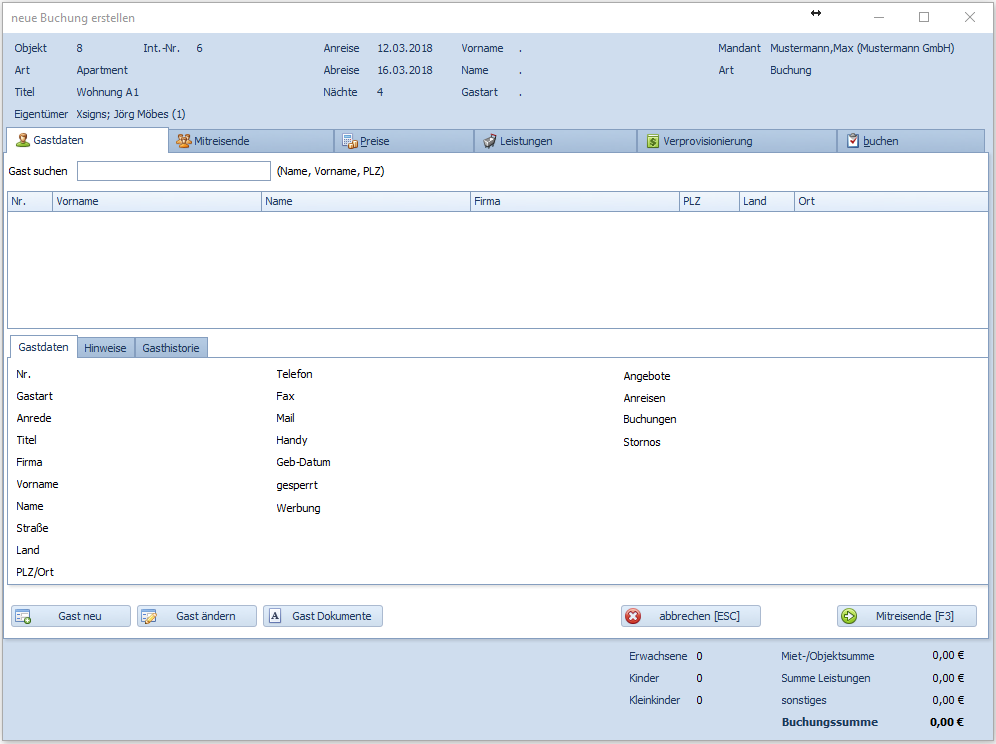
Task: Click the Werbung label
Action: point(298,508)
